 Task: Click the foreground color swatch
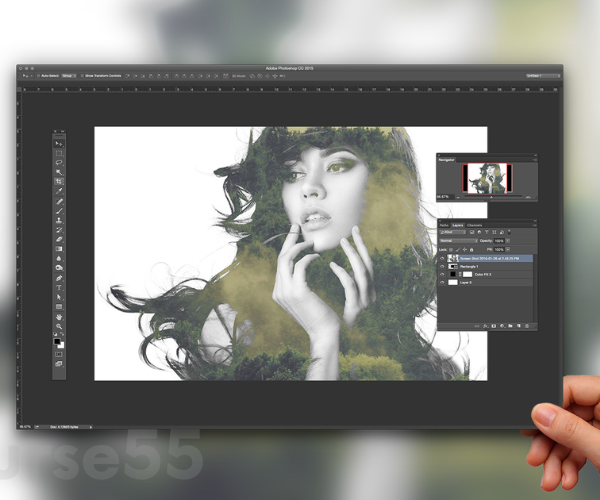57,341
